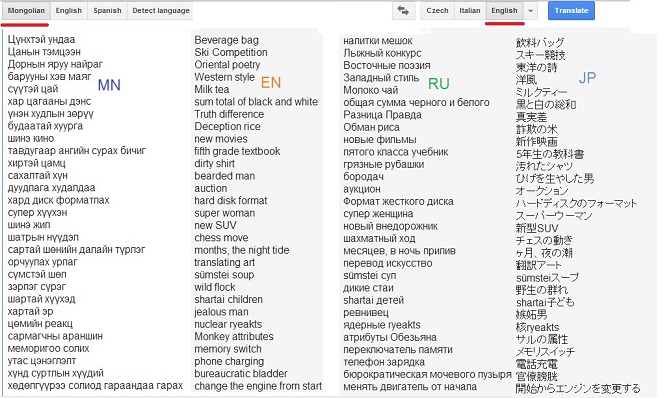Screen dimensions: 671x398
Task: Swap languages with the double-arrow icon
Action: [x=403, y=11]
